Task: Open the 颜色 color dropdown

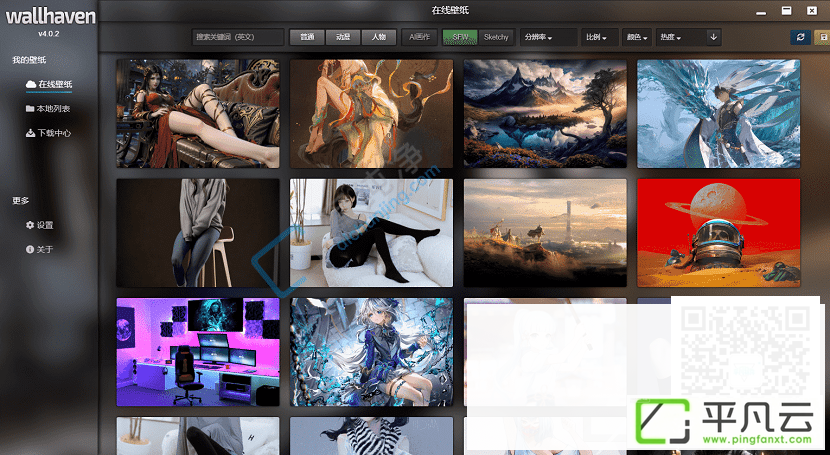Action: pos(637,37)
